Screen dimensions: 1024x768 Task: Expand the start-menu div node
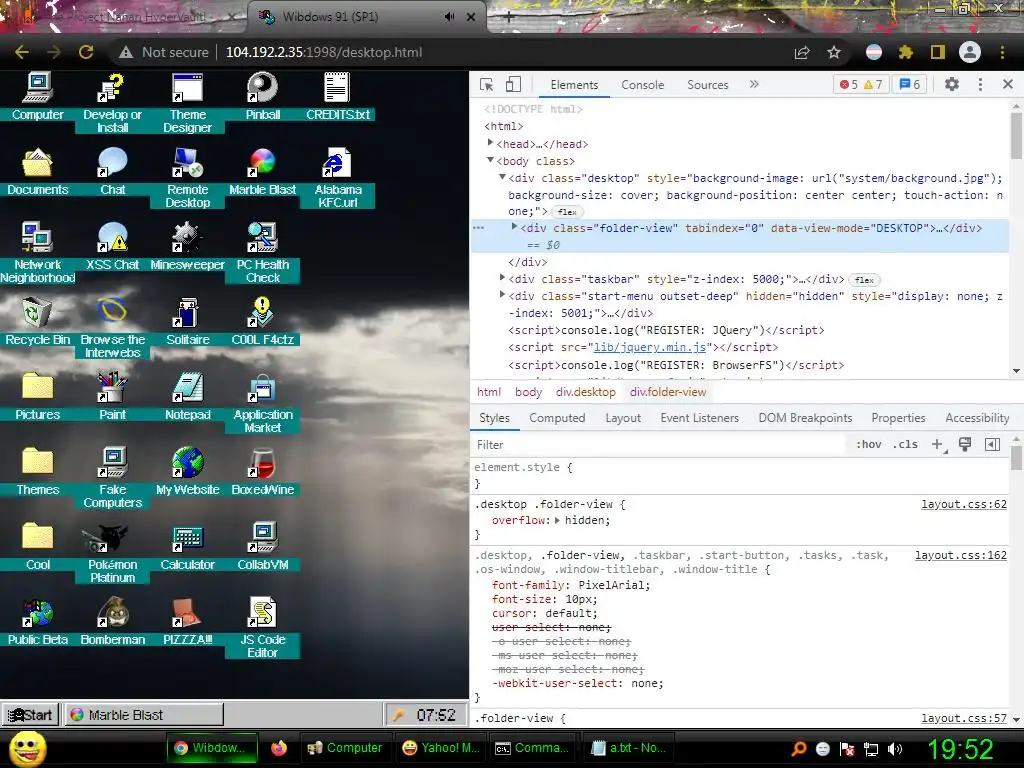[502, 295]
